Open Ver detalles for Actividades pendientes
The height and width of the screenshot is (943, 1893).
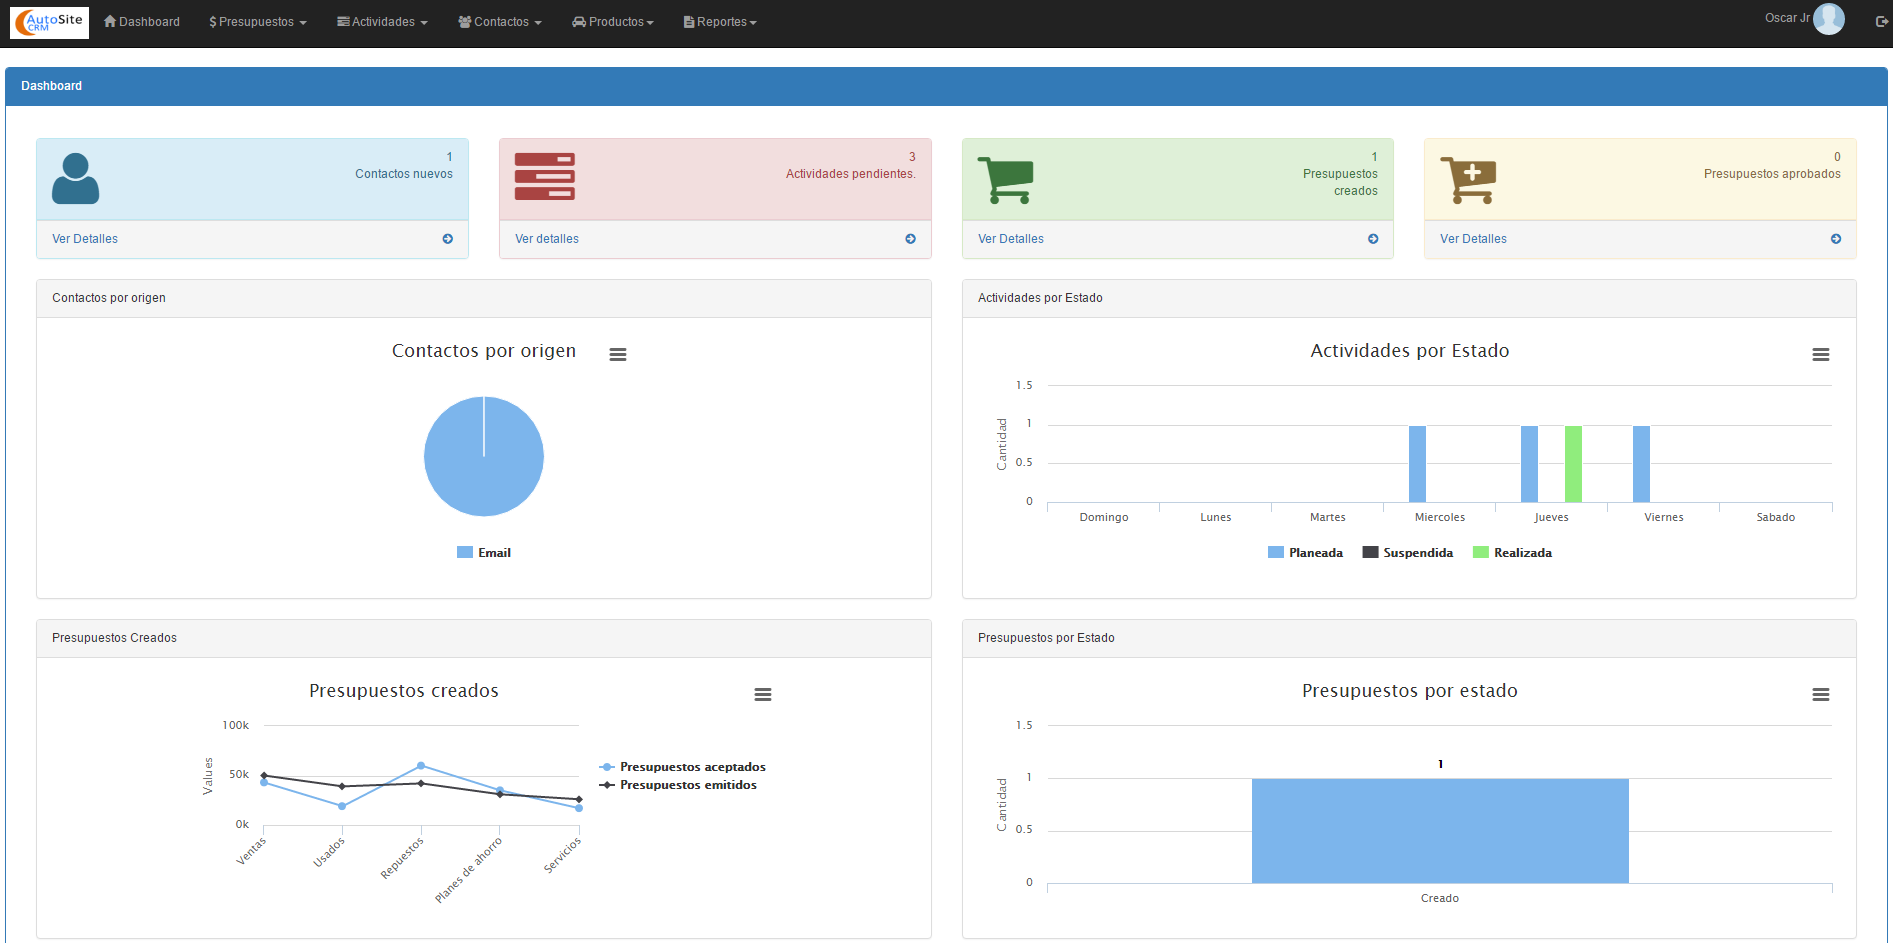547,239
